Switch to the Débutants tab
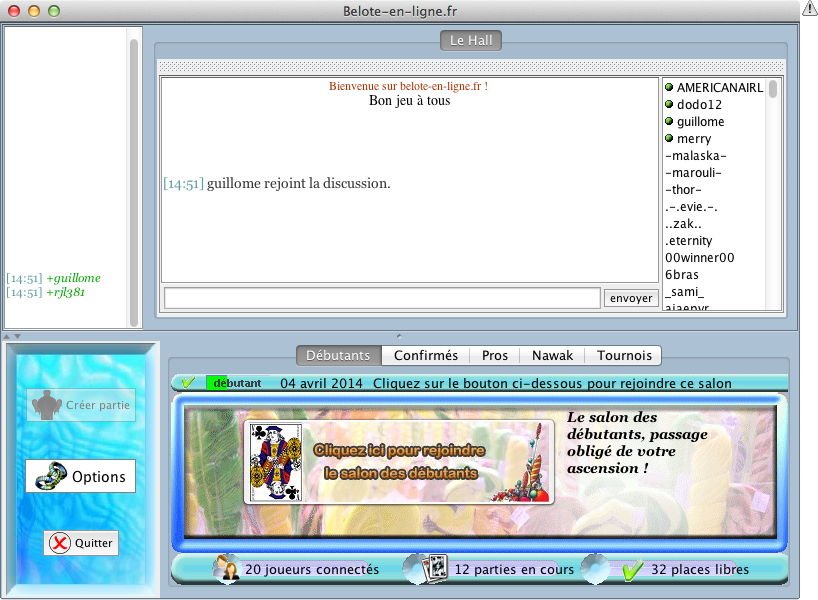 [339, 355]
